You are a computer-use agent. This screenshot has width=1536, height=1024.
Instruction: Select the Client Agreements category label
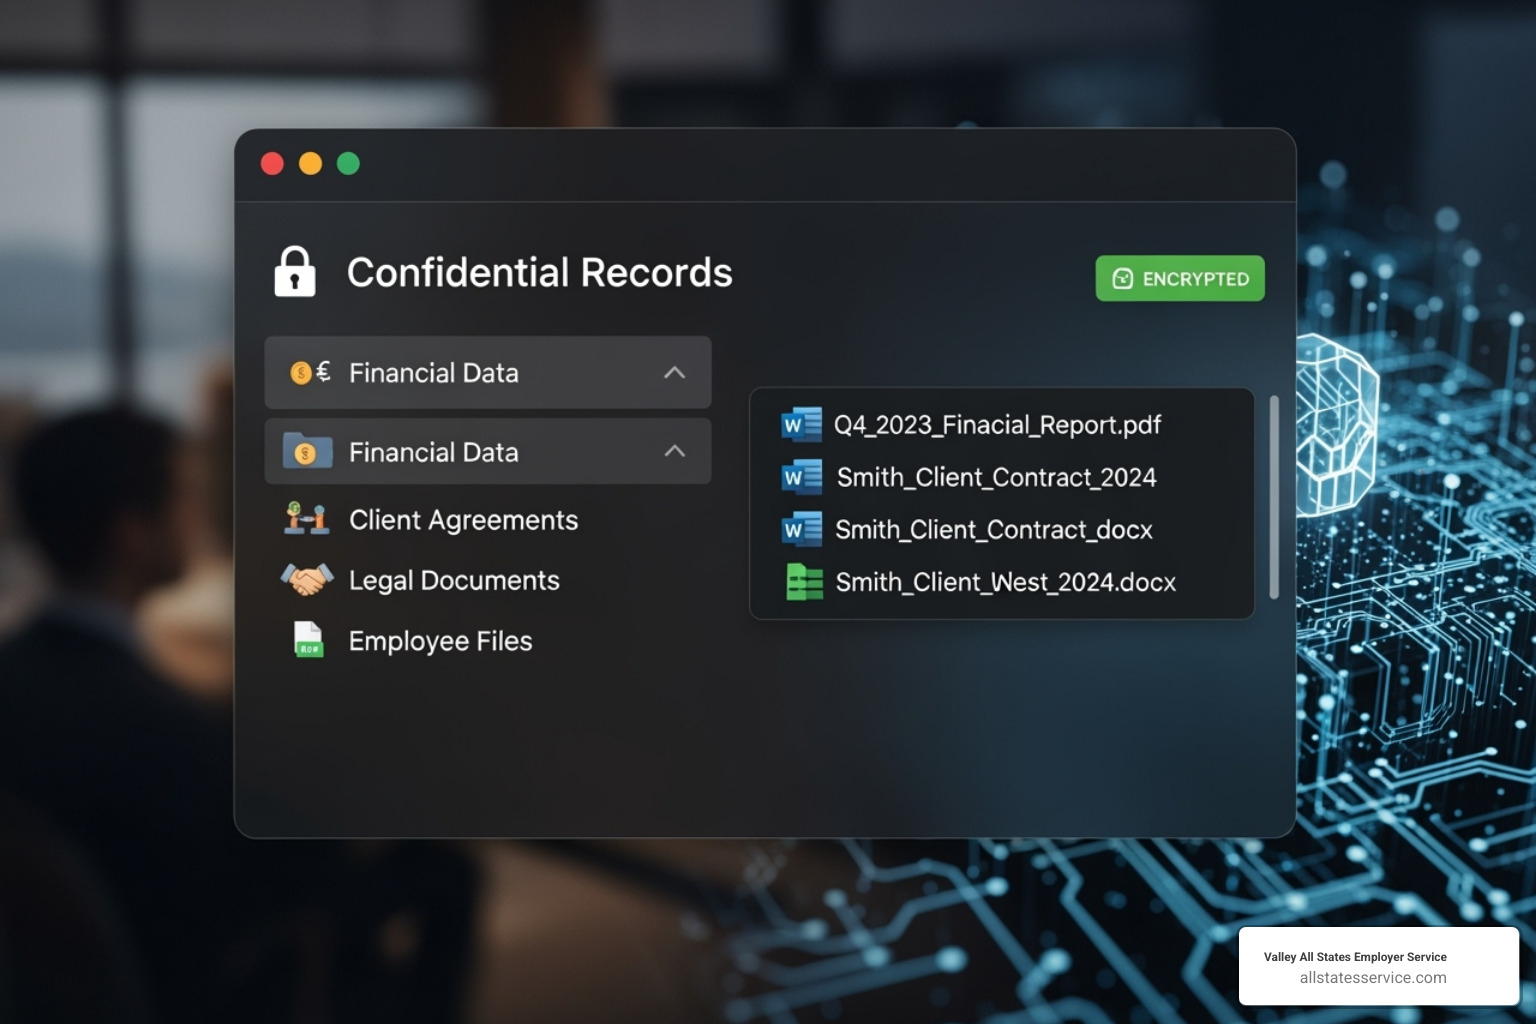463,520
